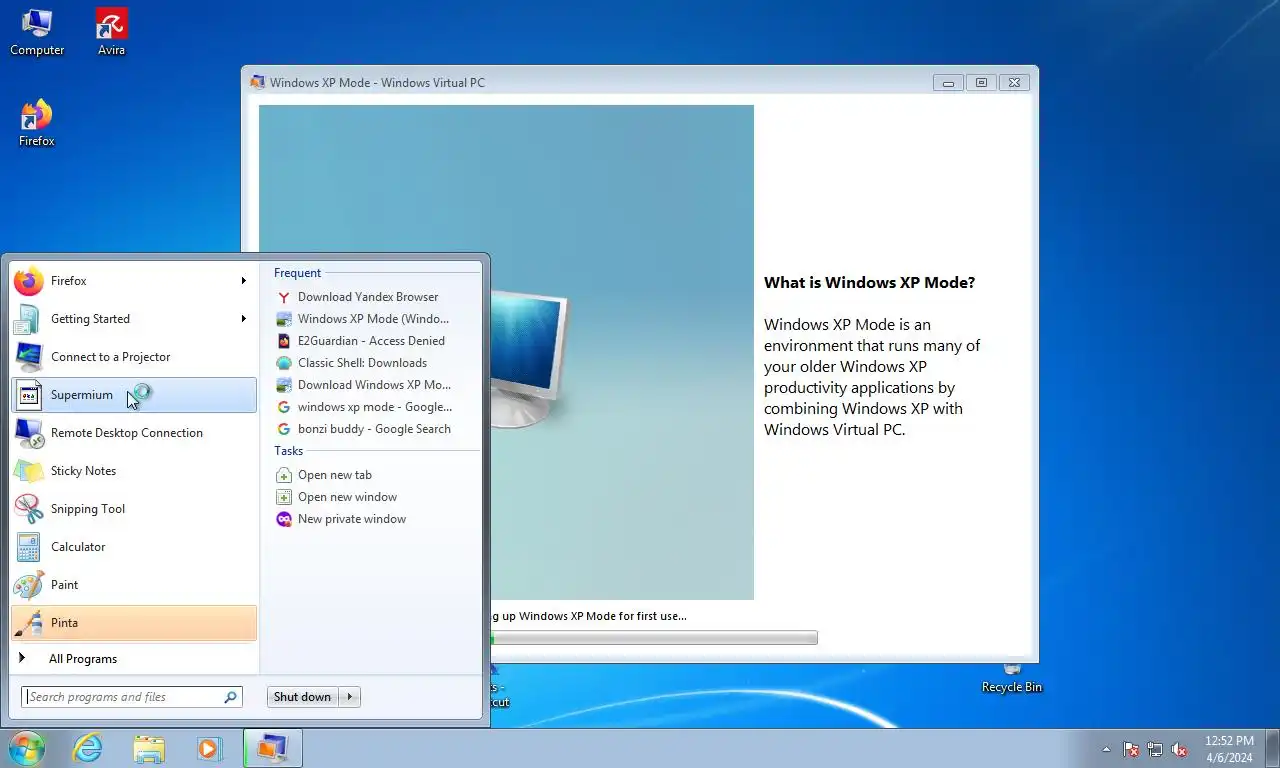Click the "Tasks" section header
The width and height of the screenshot is (1280, 768).
[x=289, y=451]
